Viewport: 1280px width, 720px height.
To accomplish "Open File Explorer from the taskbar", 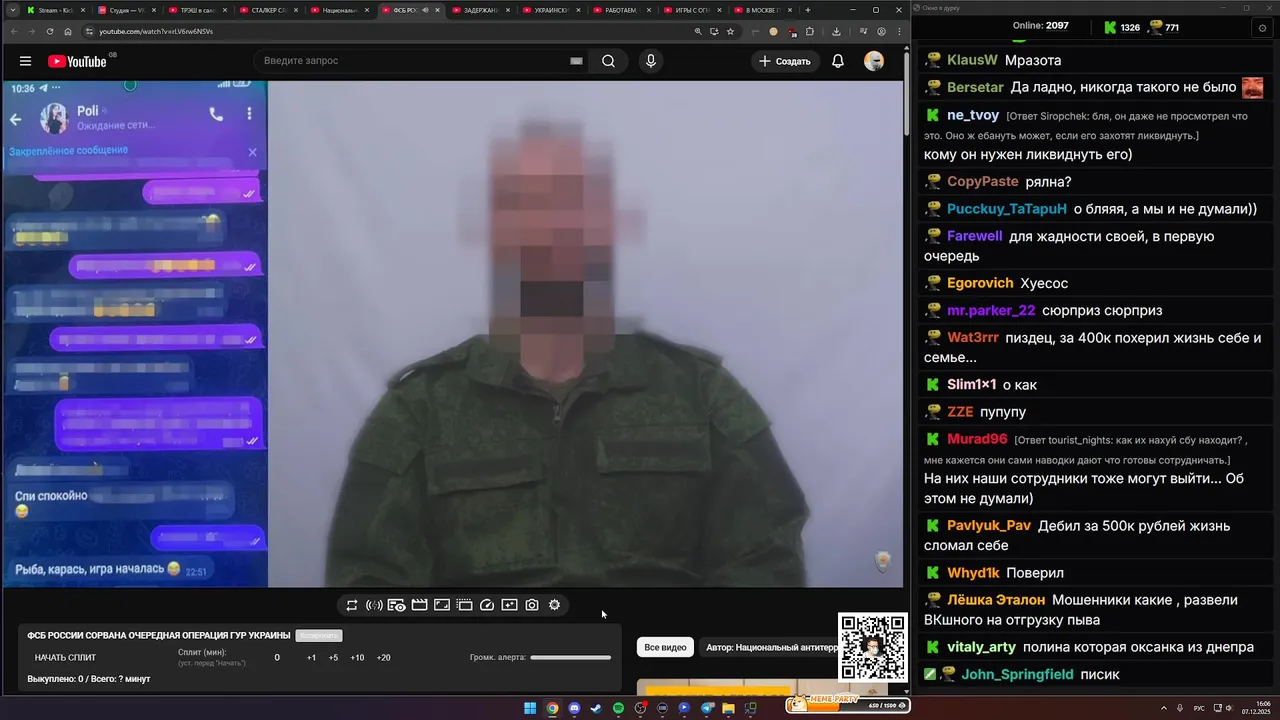I will (728, 708).
